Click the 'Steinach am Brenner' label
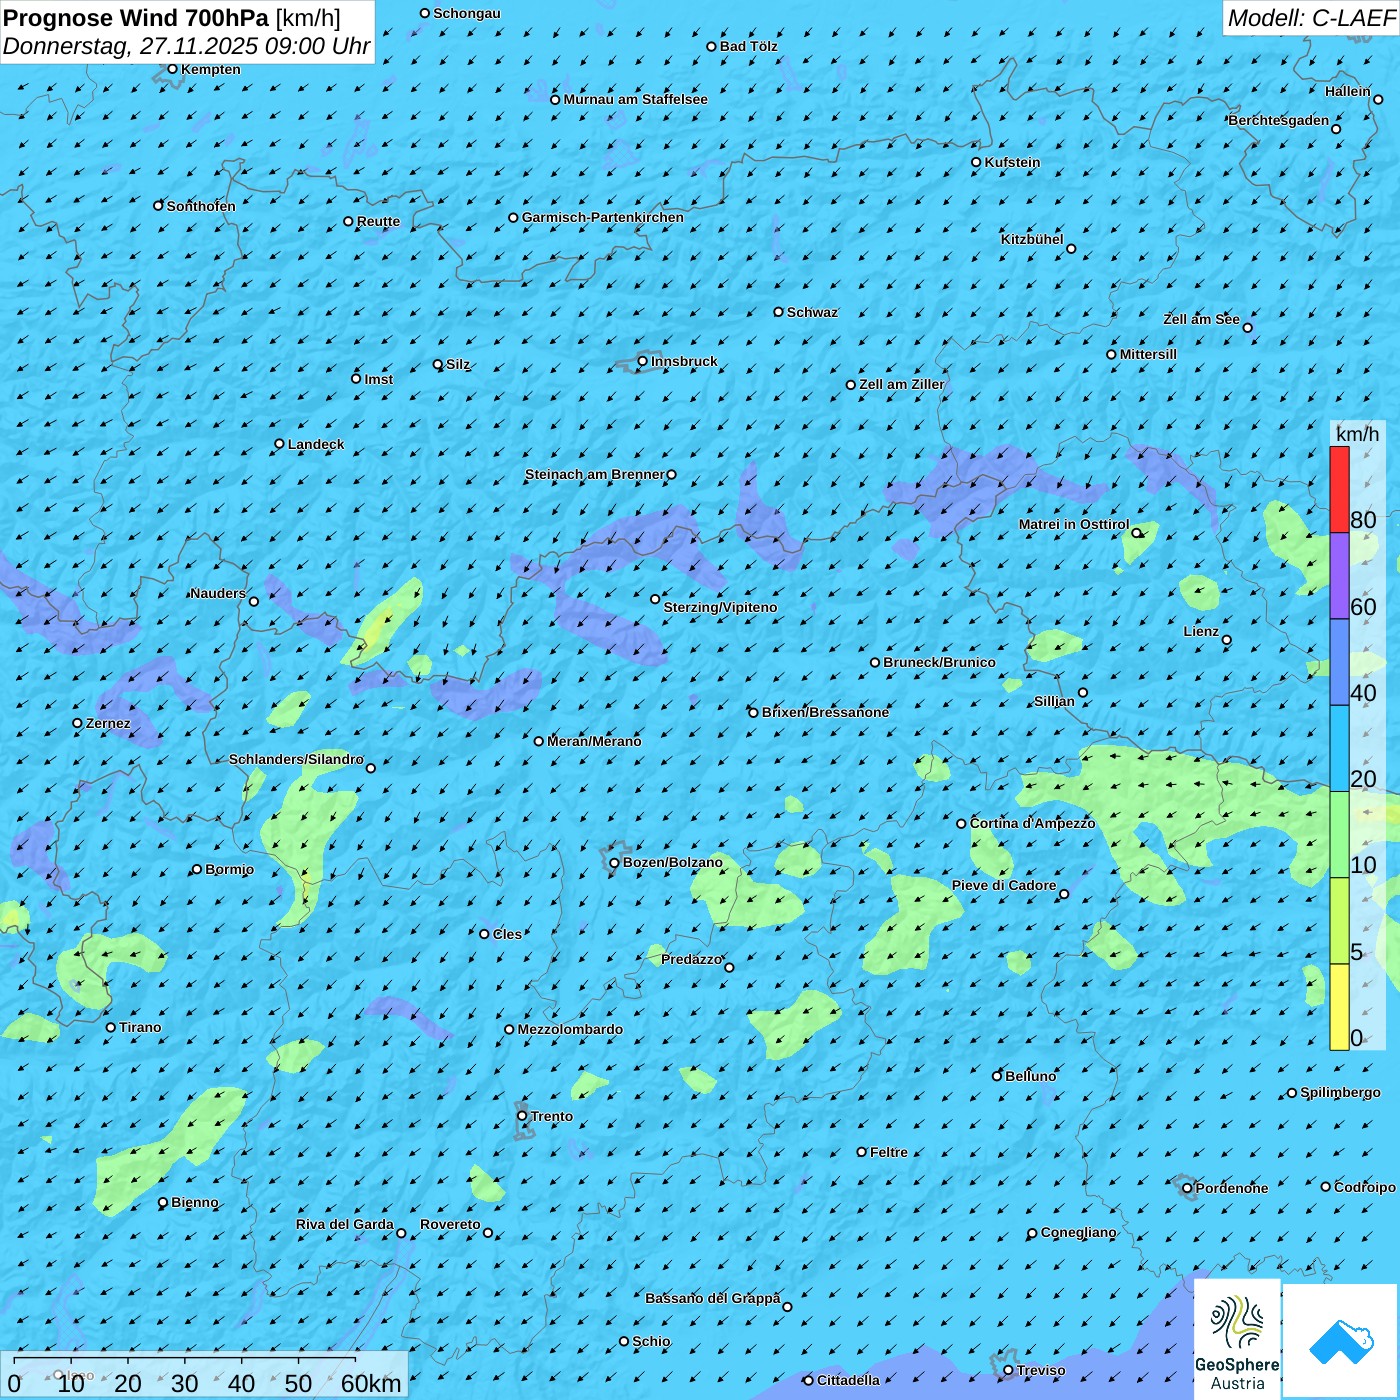The width and height of the screenshot is (1400, 1400). coord(594,475)
